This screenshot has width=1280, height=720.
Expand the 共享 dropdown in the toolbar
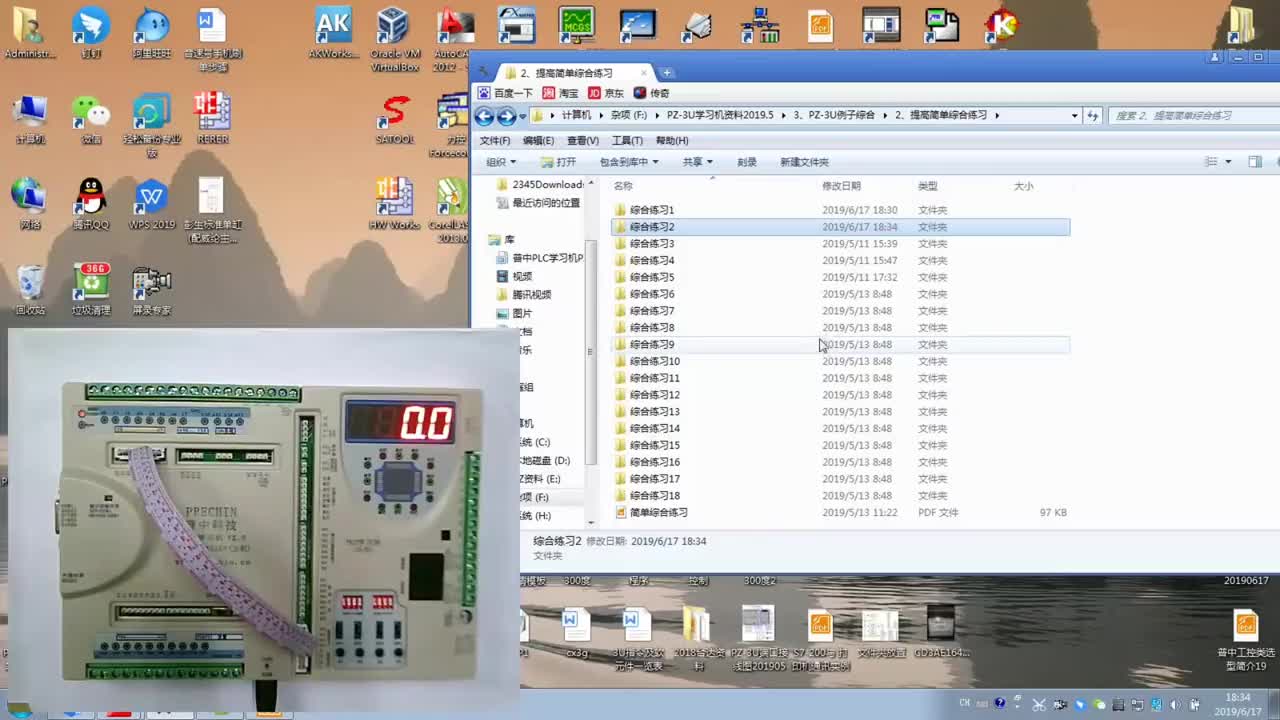point(697,162)
